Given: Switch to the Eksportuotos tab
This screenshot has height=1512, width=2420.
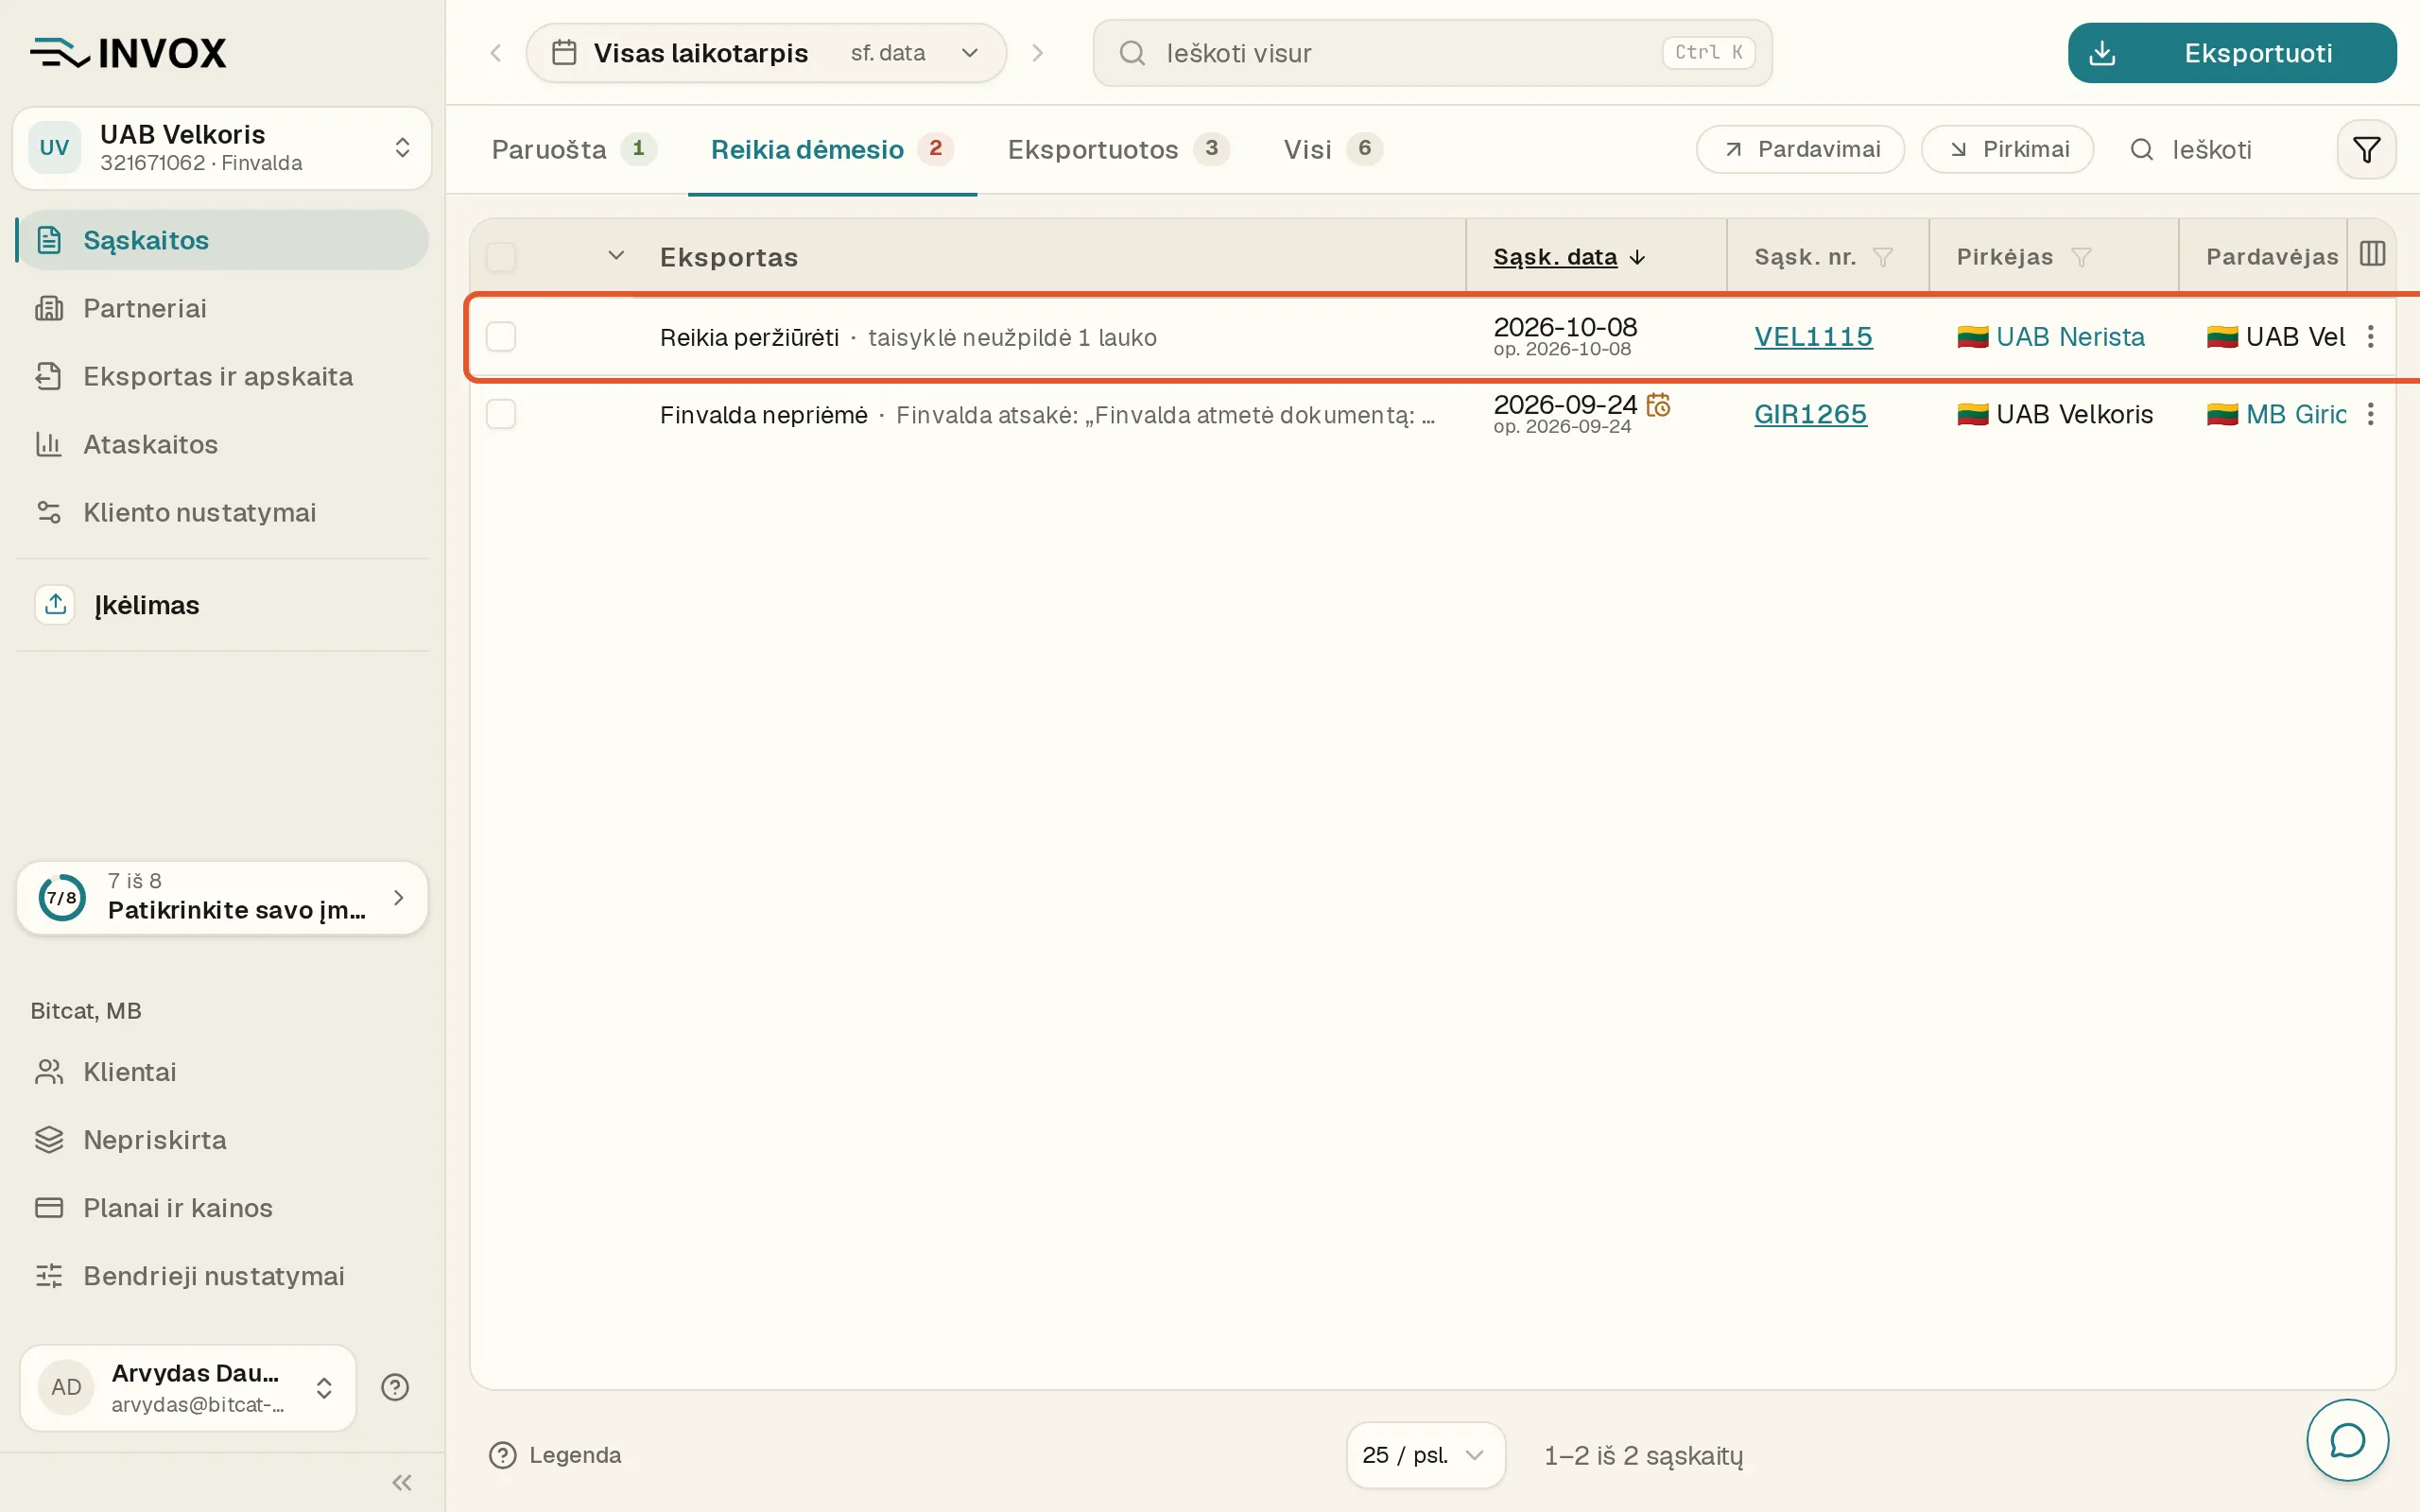Looking at the screenshot, I should coord(1118,150).
